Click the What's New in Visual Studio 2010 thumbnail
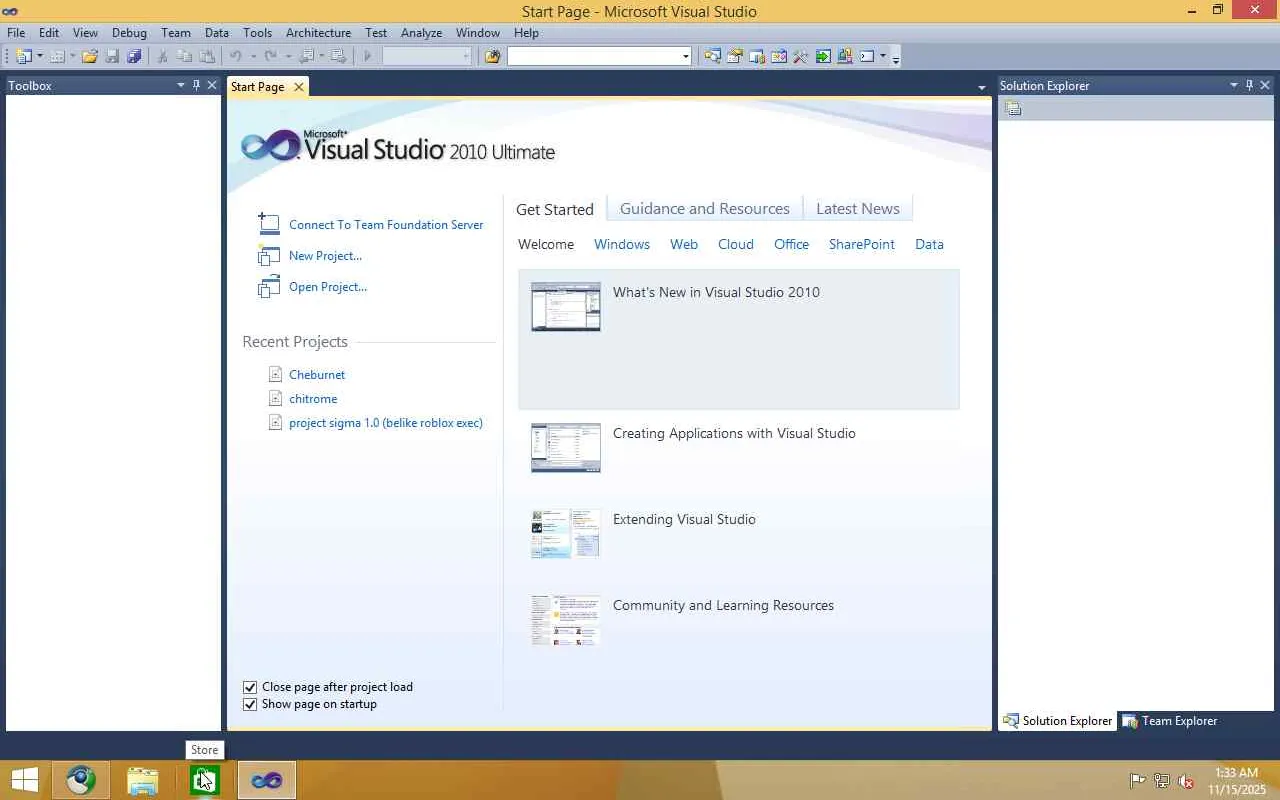The height and width of the screenshot is (800, 1280). (566, 306)
